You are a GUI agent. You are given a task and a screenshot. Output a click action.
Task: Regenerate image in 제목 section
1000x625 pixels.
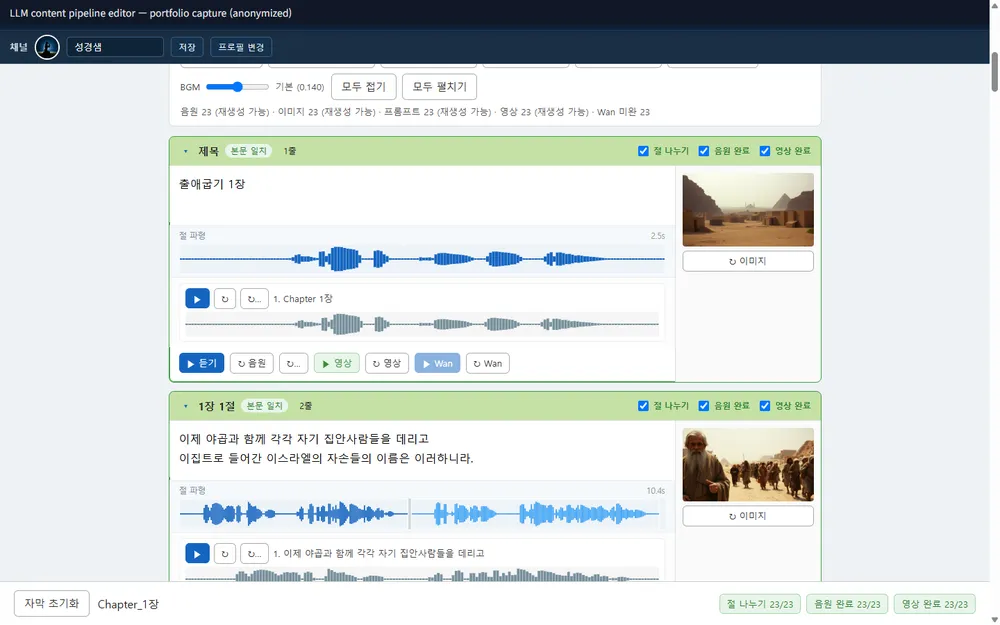click(748, 261)
